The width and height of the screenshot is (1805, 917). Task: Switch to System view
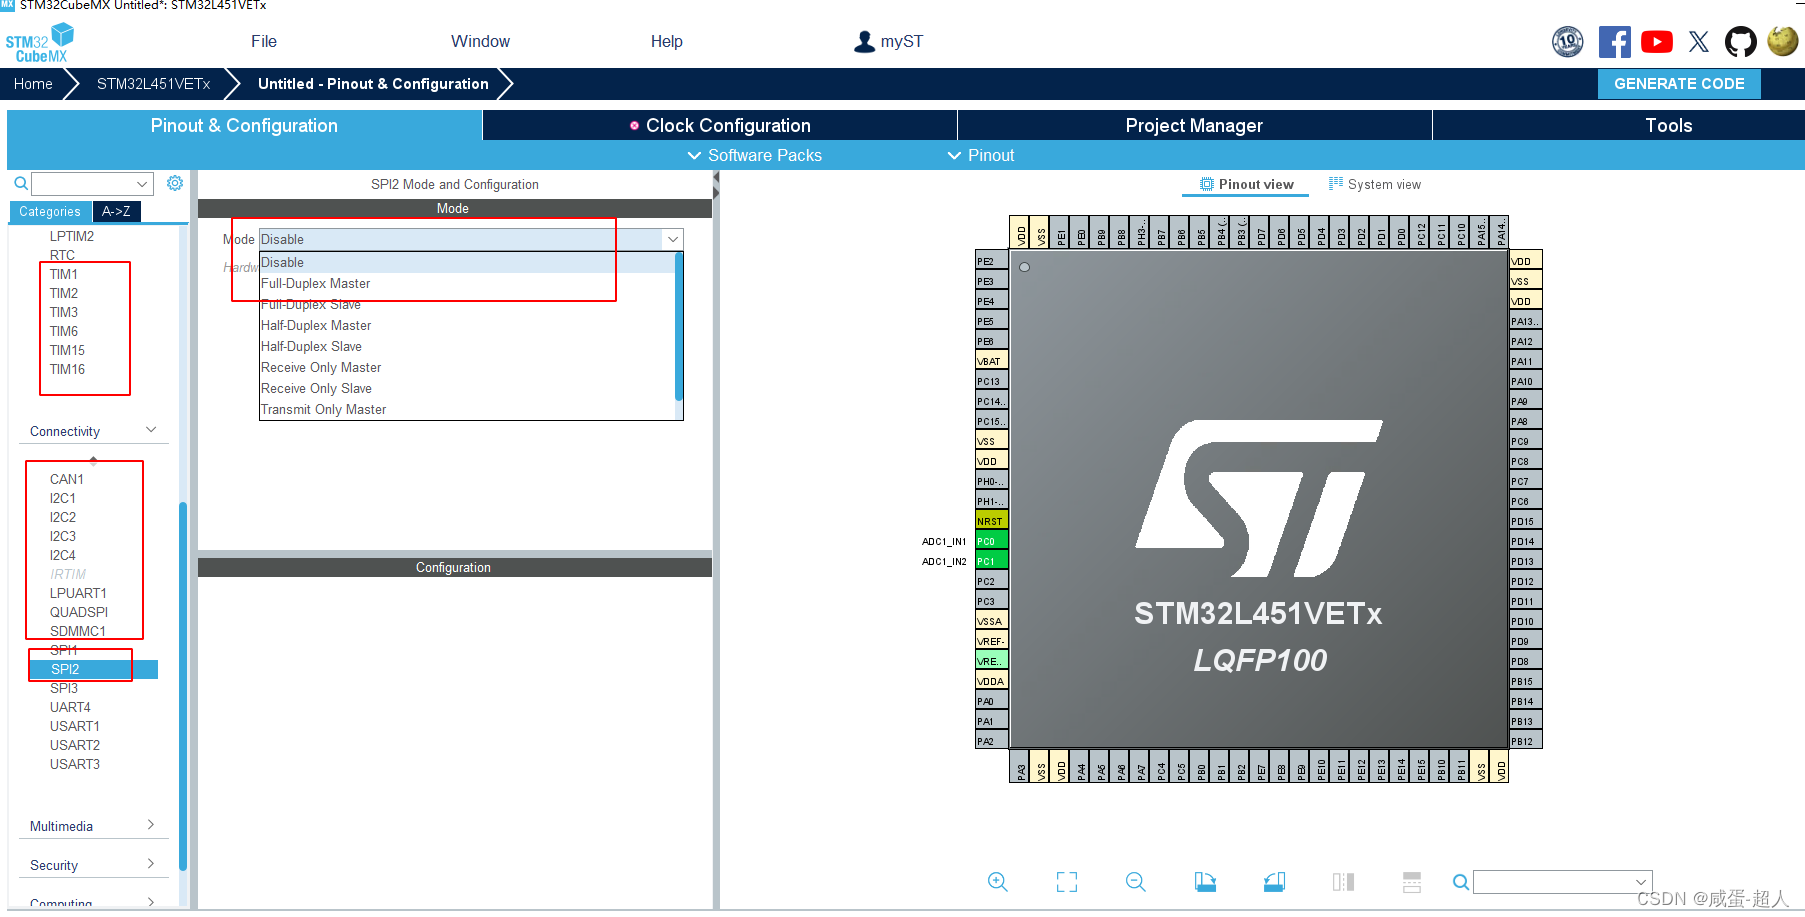click(1374, 184)
